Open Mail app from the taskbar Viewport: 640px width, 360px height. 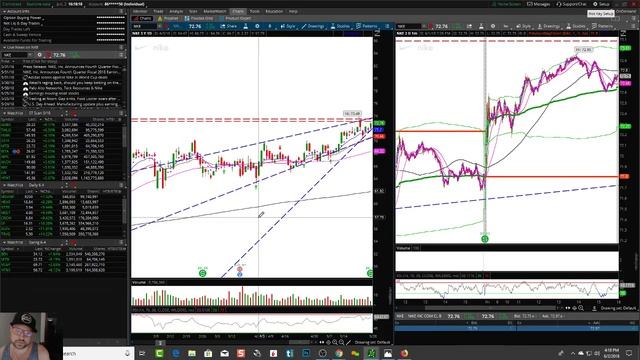[x=224, y=353]
